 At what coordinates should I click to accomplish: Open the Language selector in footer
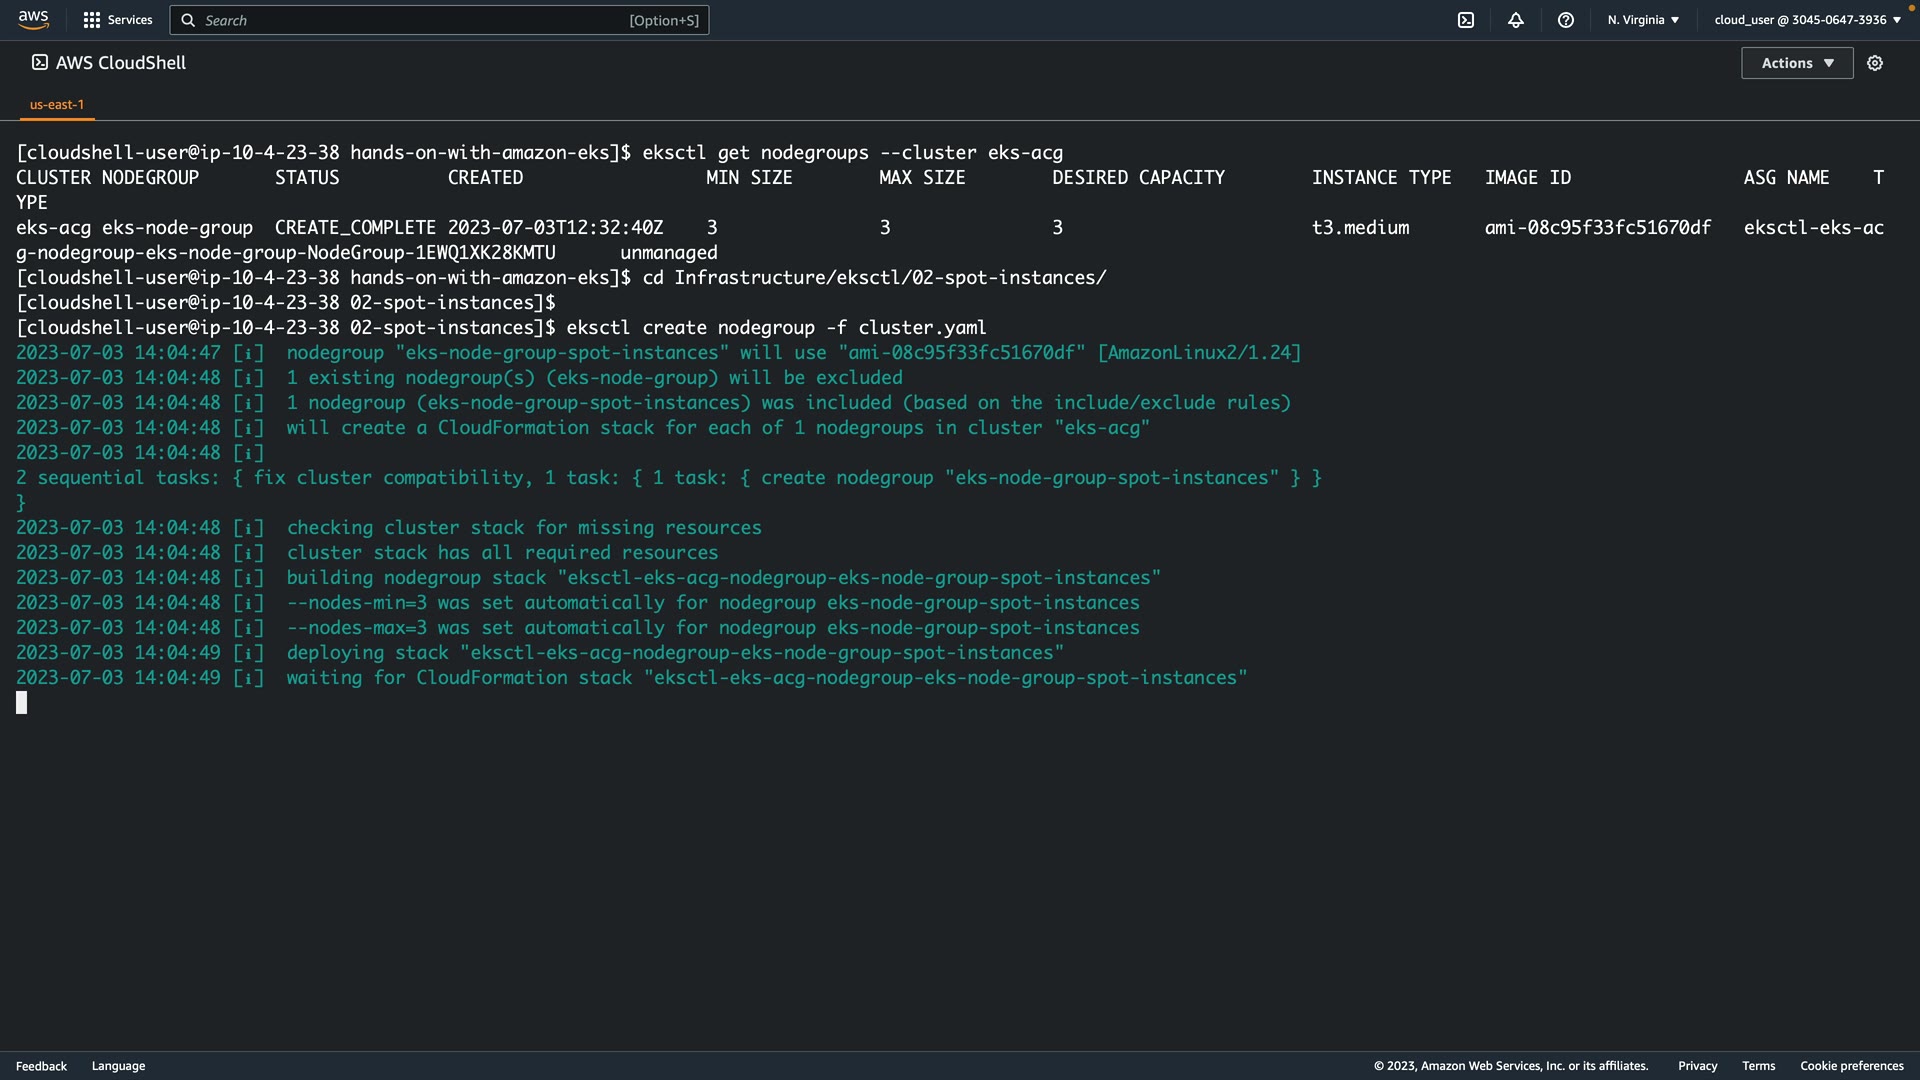tap(118, 1066)
